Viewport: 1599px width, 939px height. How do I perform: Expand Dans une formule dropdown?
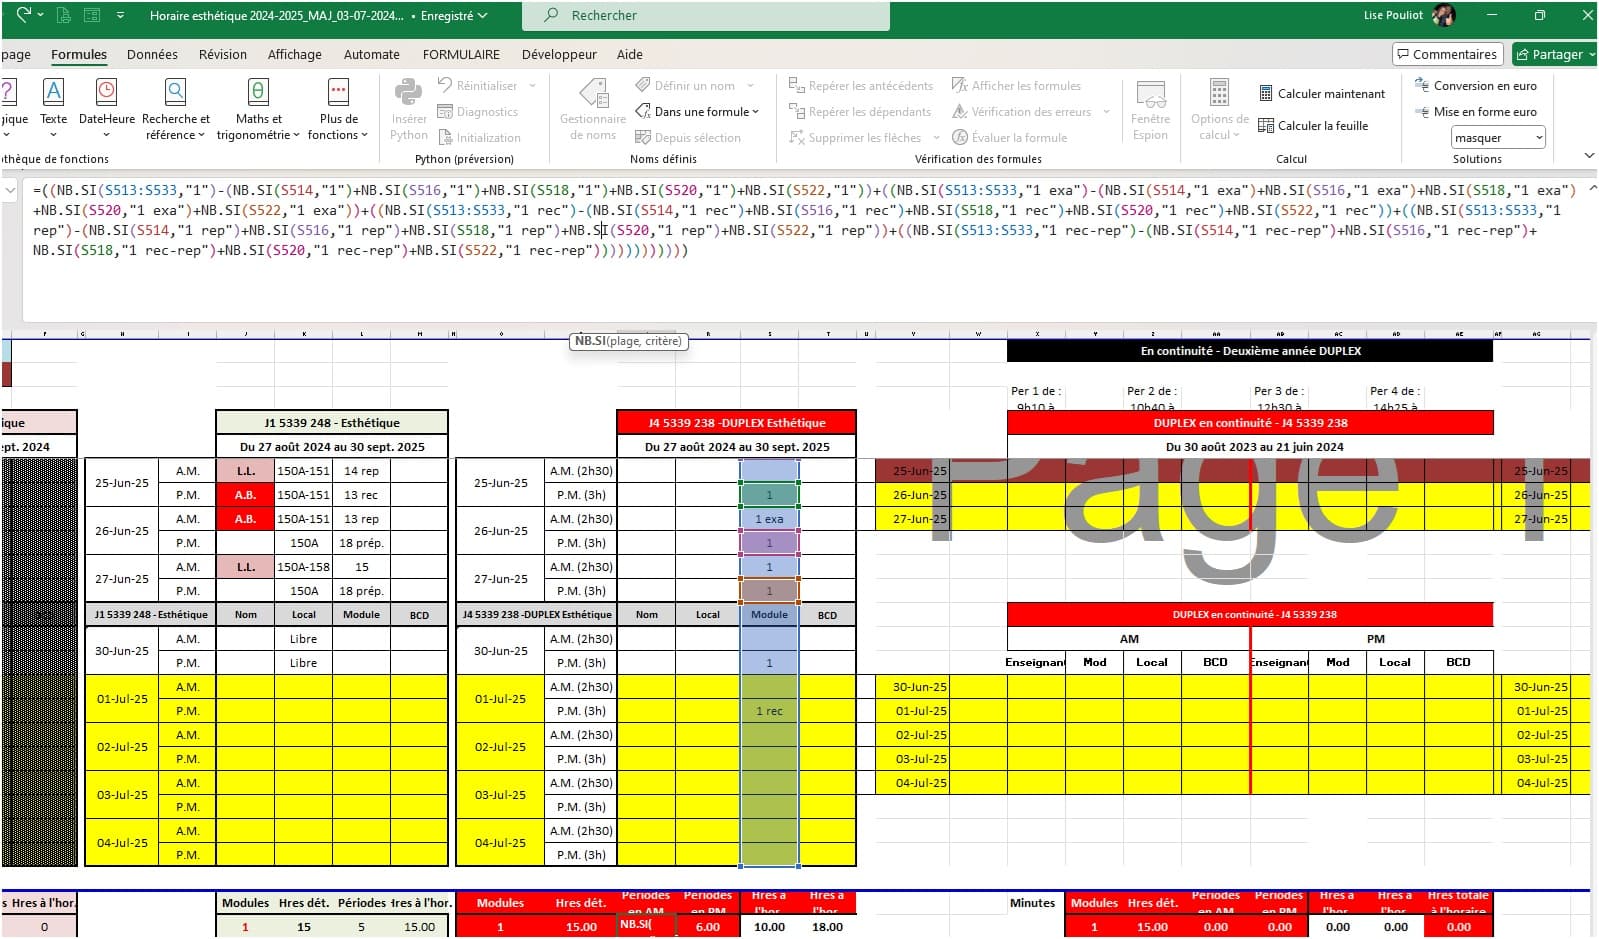(698, 112)
